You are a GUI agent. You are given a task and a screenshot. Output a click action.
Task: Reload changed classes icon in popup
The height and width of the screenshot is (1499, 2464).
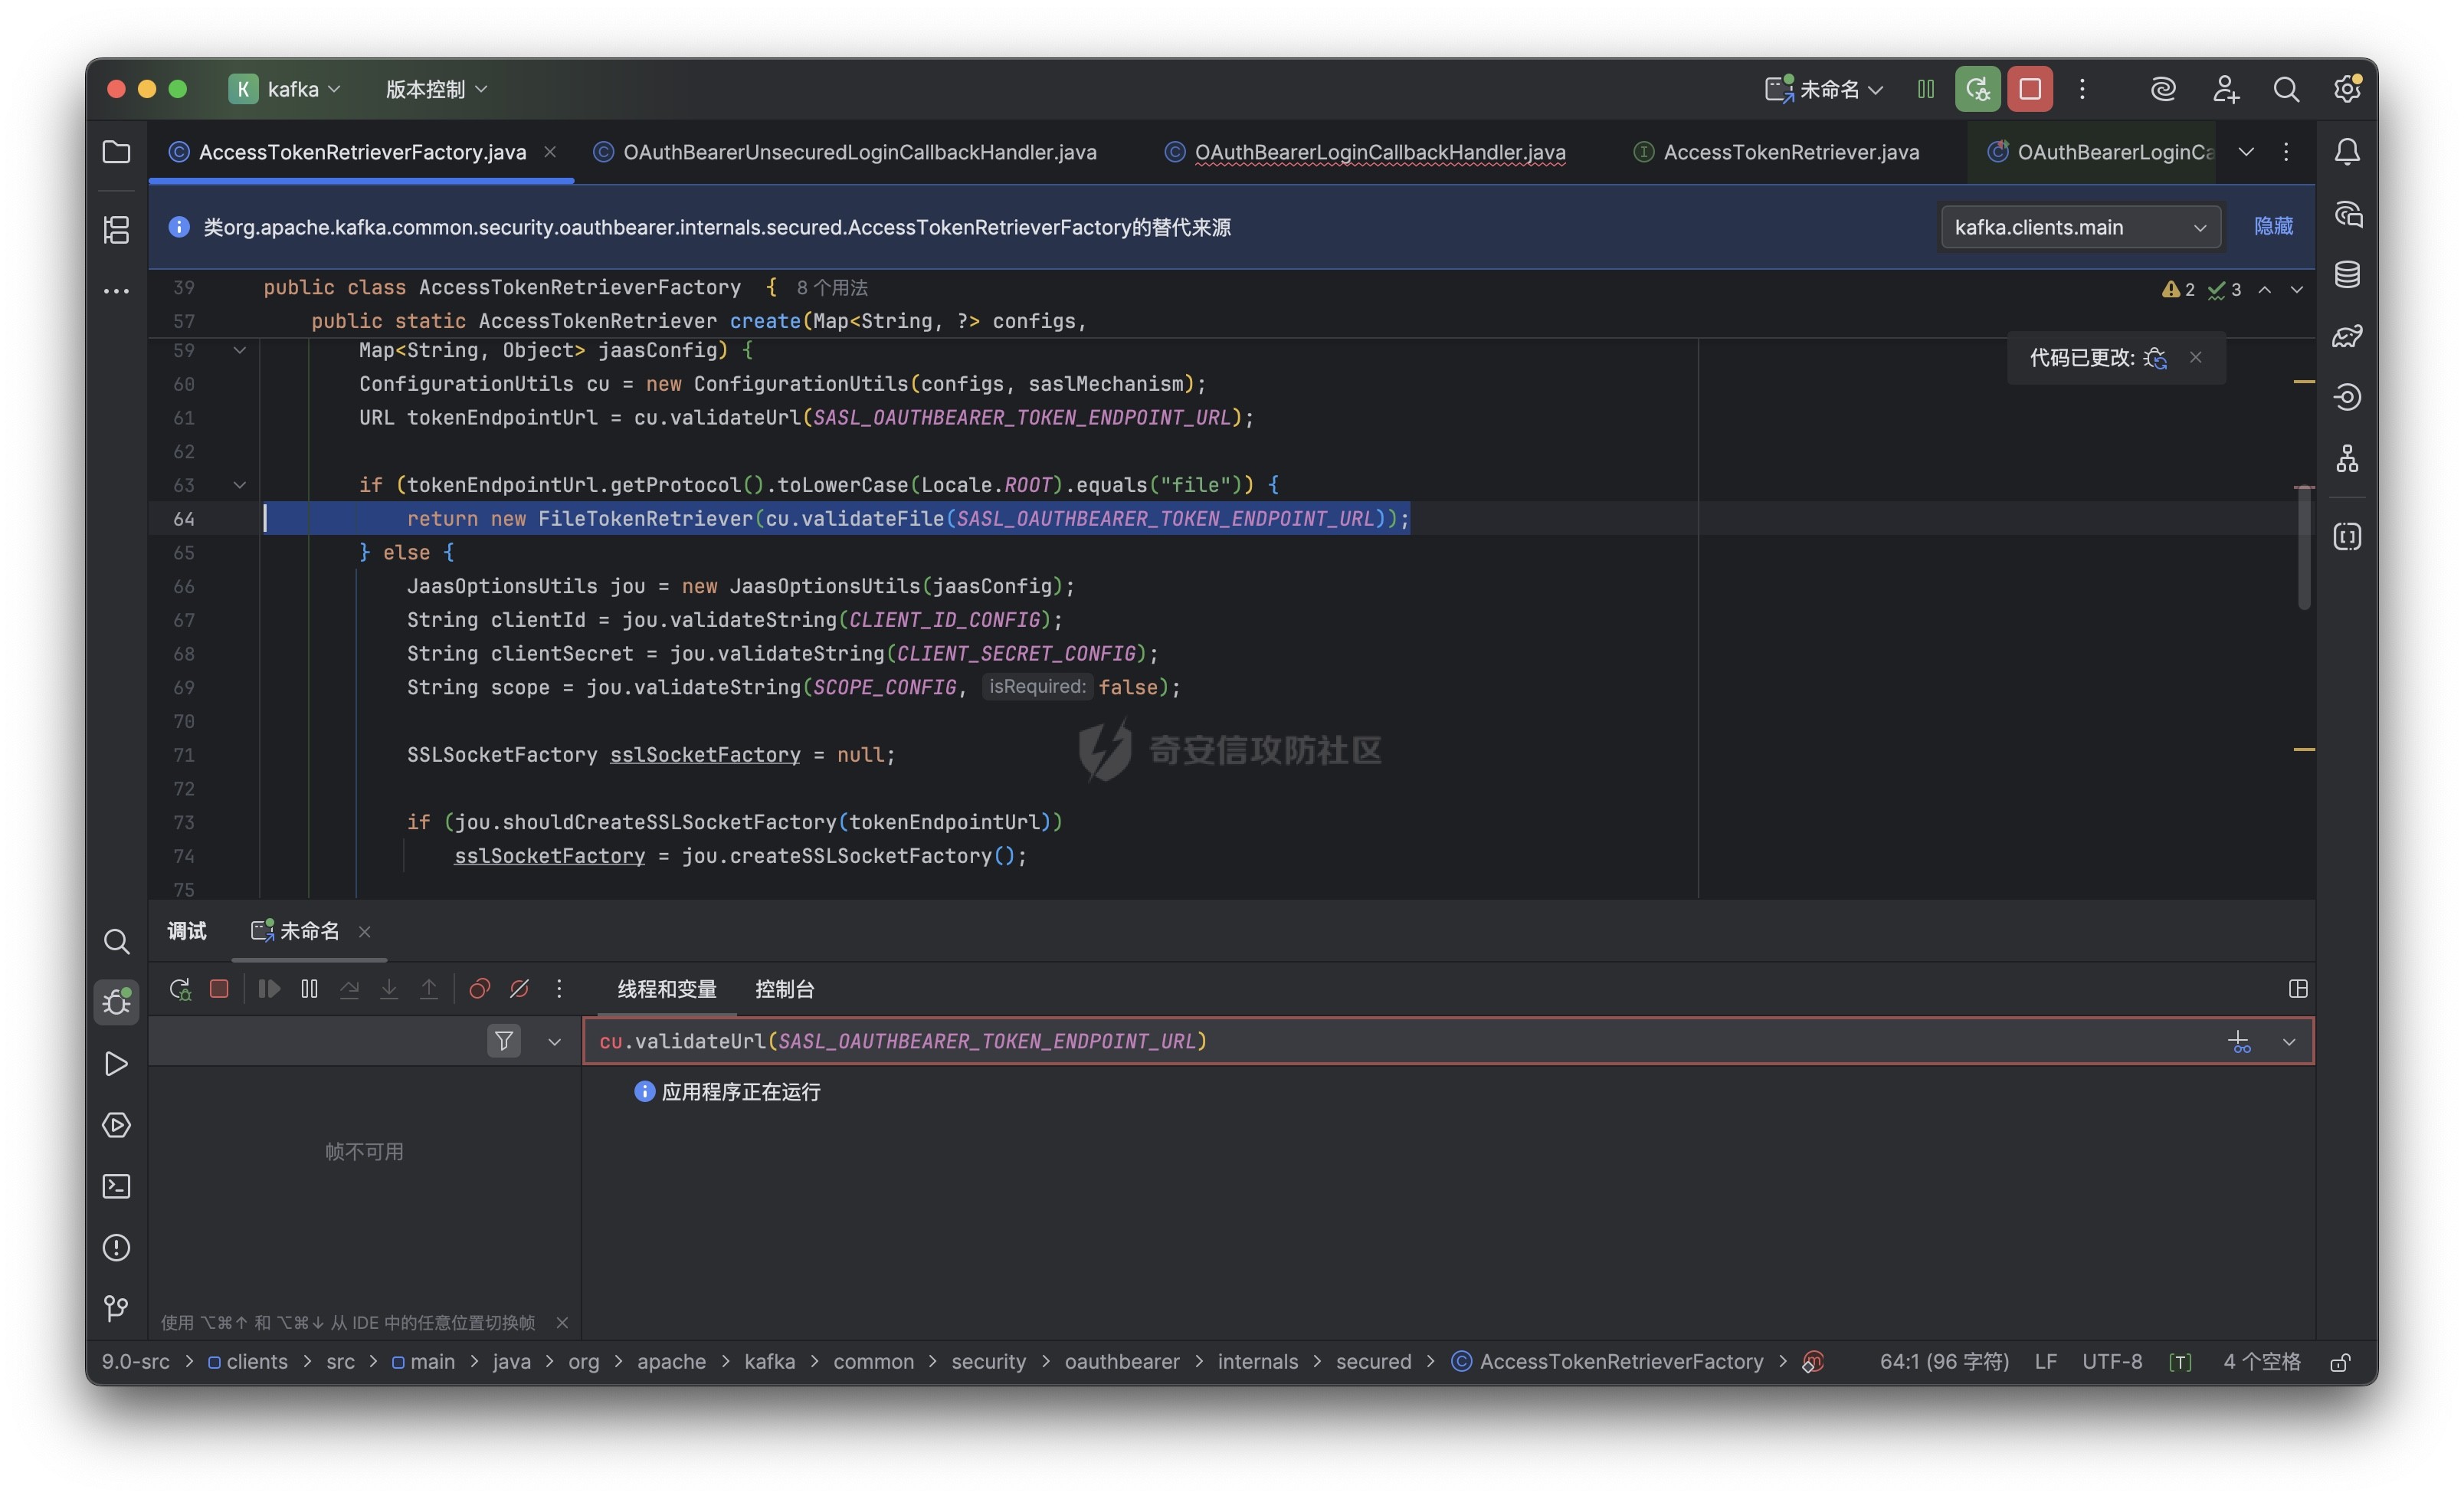(x=2155, y=357)
